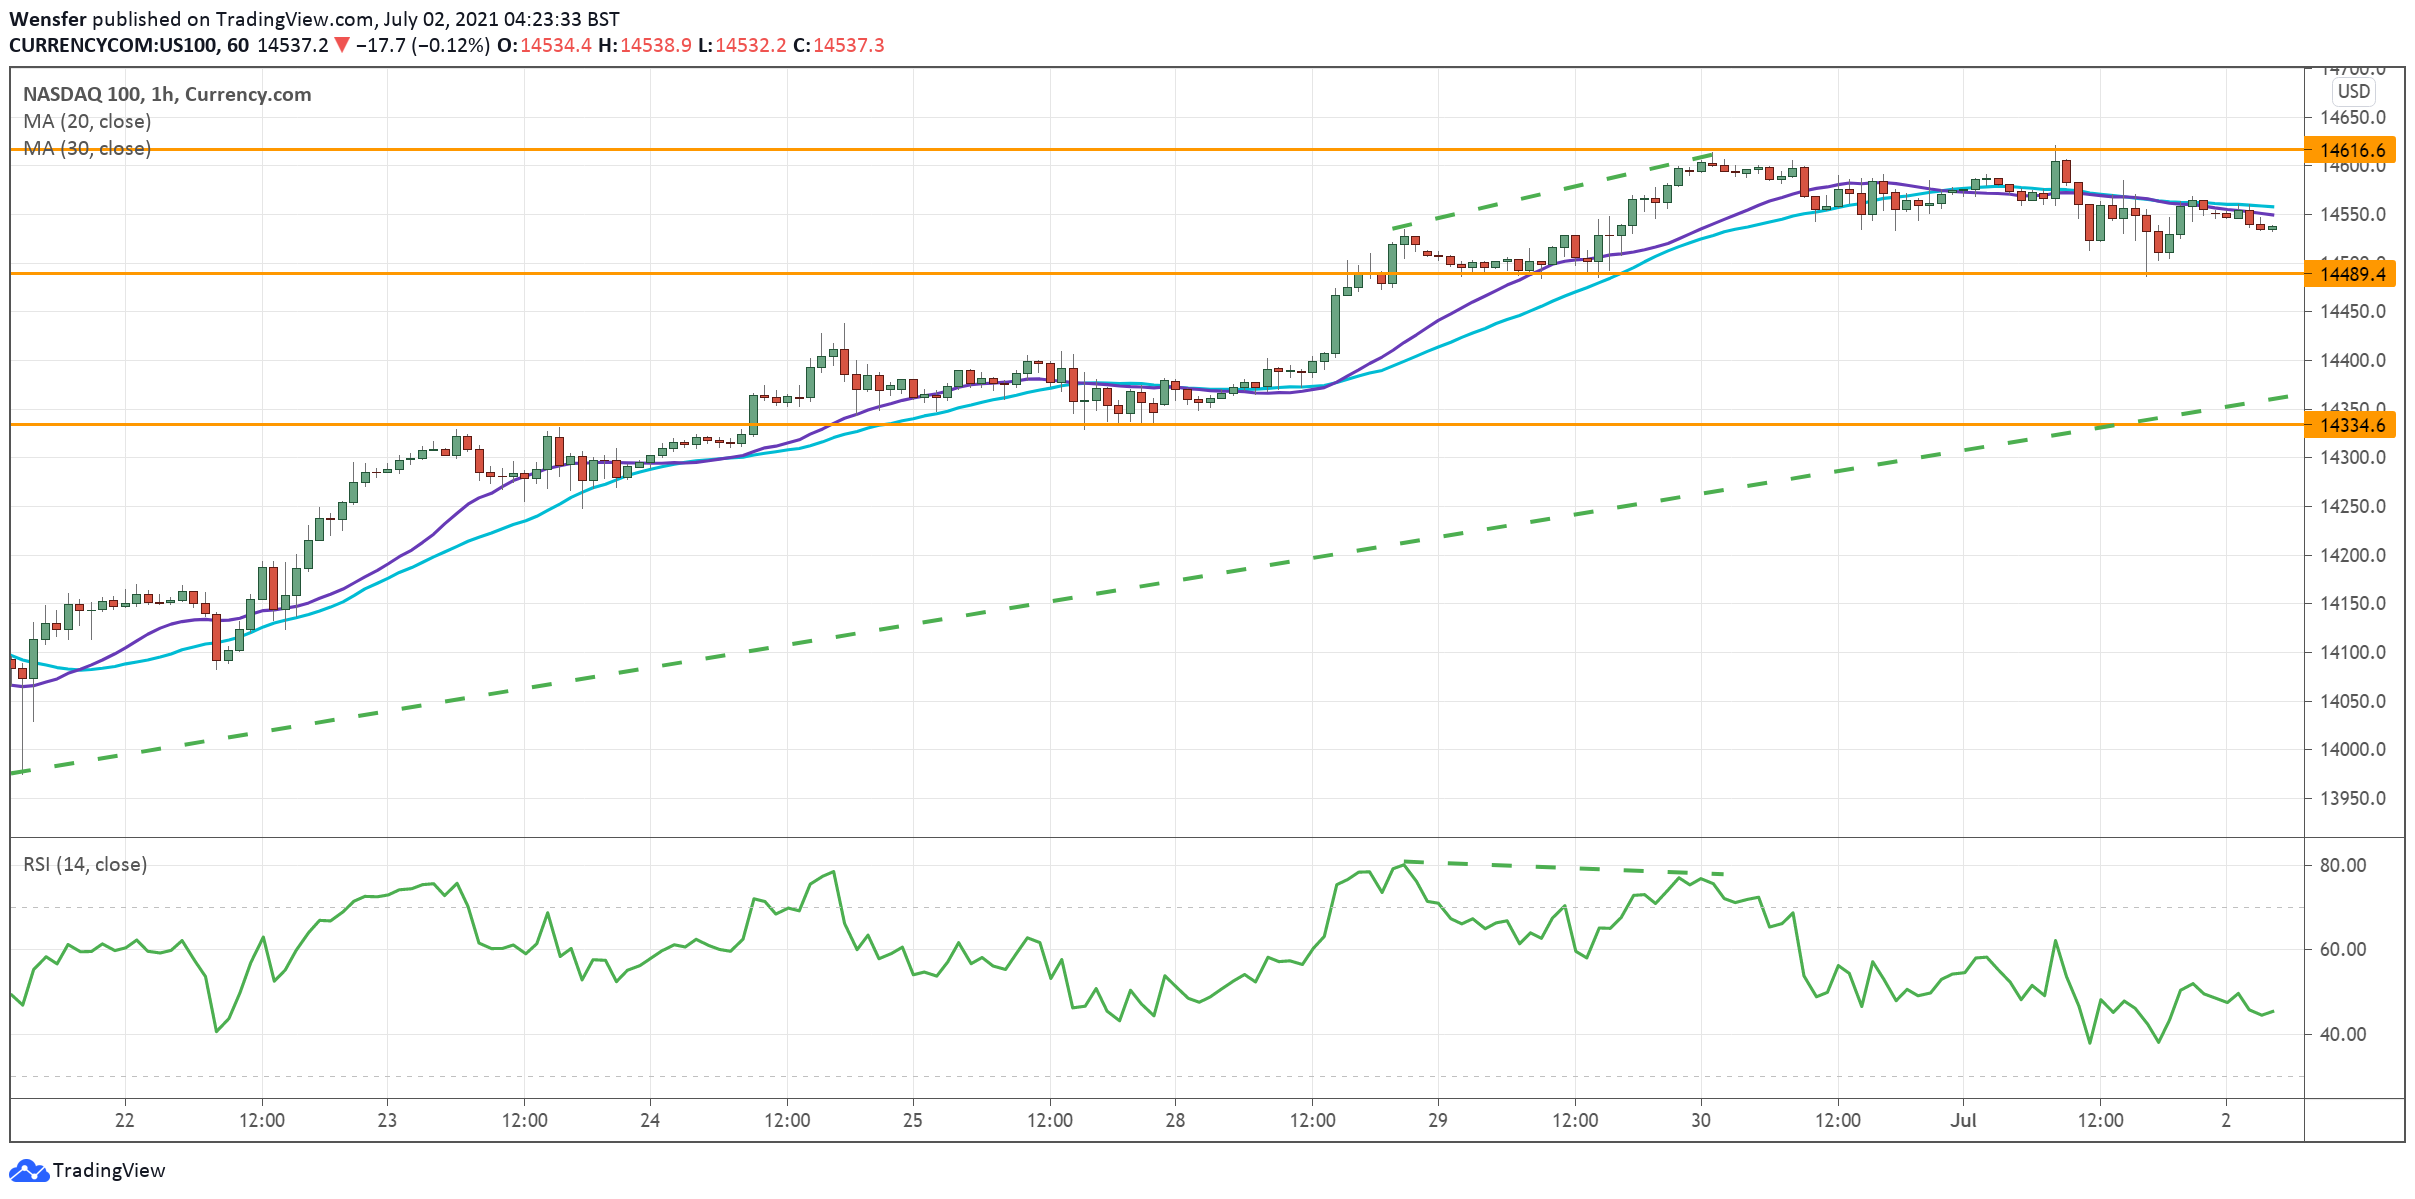Click the Jul label on time axis

coord(1963,1120)
